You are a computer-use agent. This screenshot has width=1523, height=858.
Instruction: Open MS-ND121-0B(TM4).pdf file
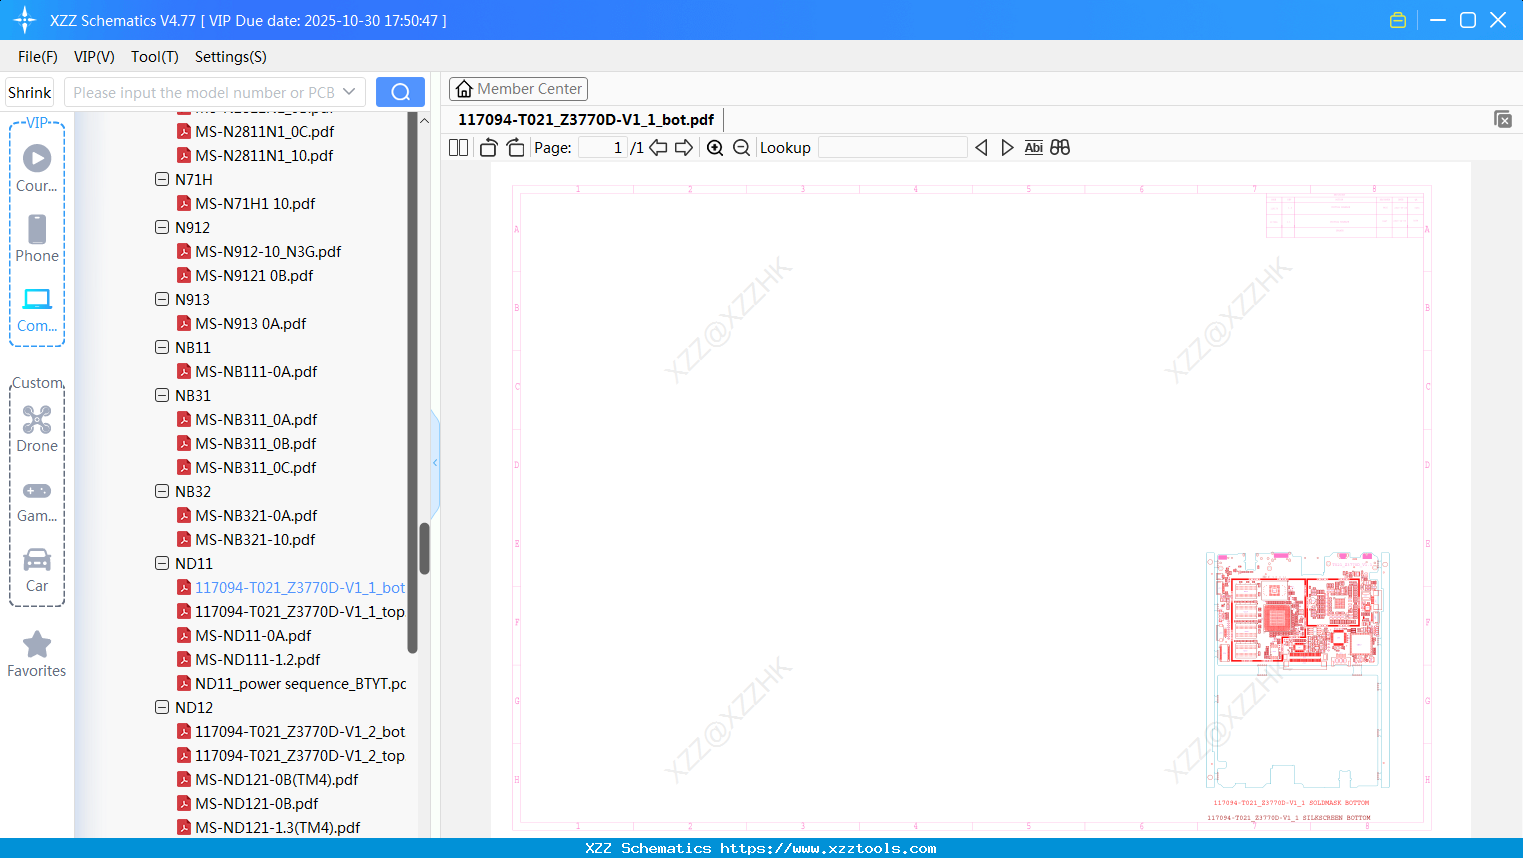point(276,780)
